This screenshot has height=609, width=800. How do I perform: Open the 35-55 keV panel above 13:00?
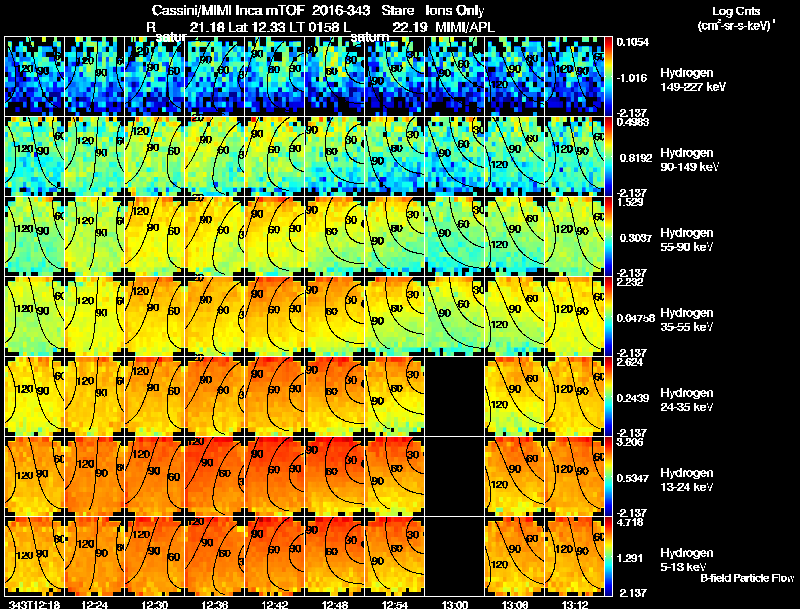pos(455,316)
